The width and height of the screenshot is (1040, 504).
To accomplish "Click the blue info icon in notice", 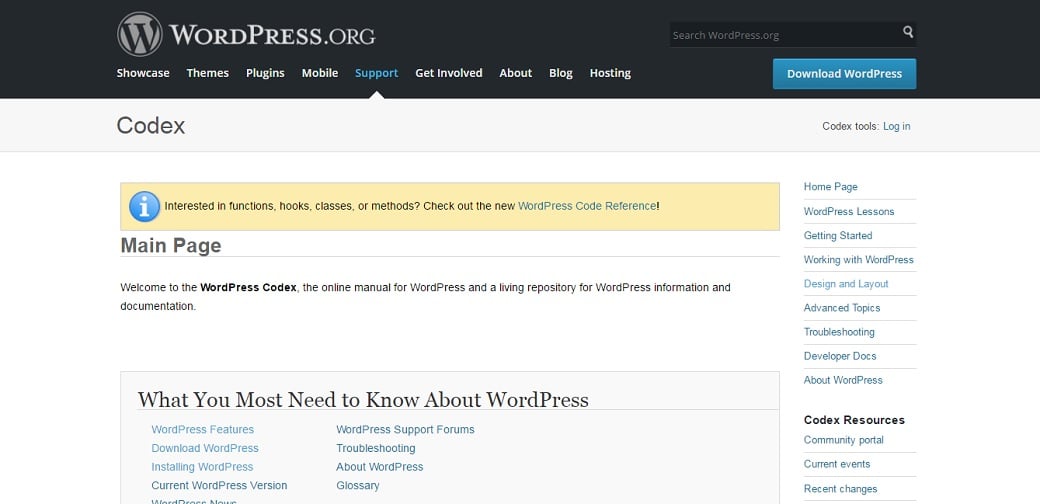I will click(x=144, y=207).
